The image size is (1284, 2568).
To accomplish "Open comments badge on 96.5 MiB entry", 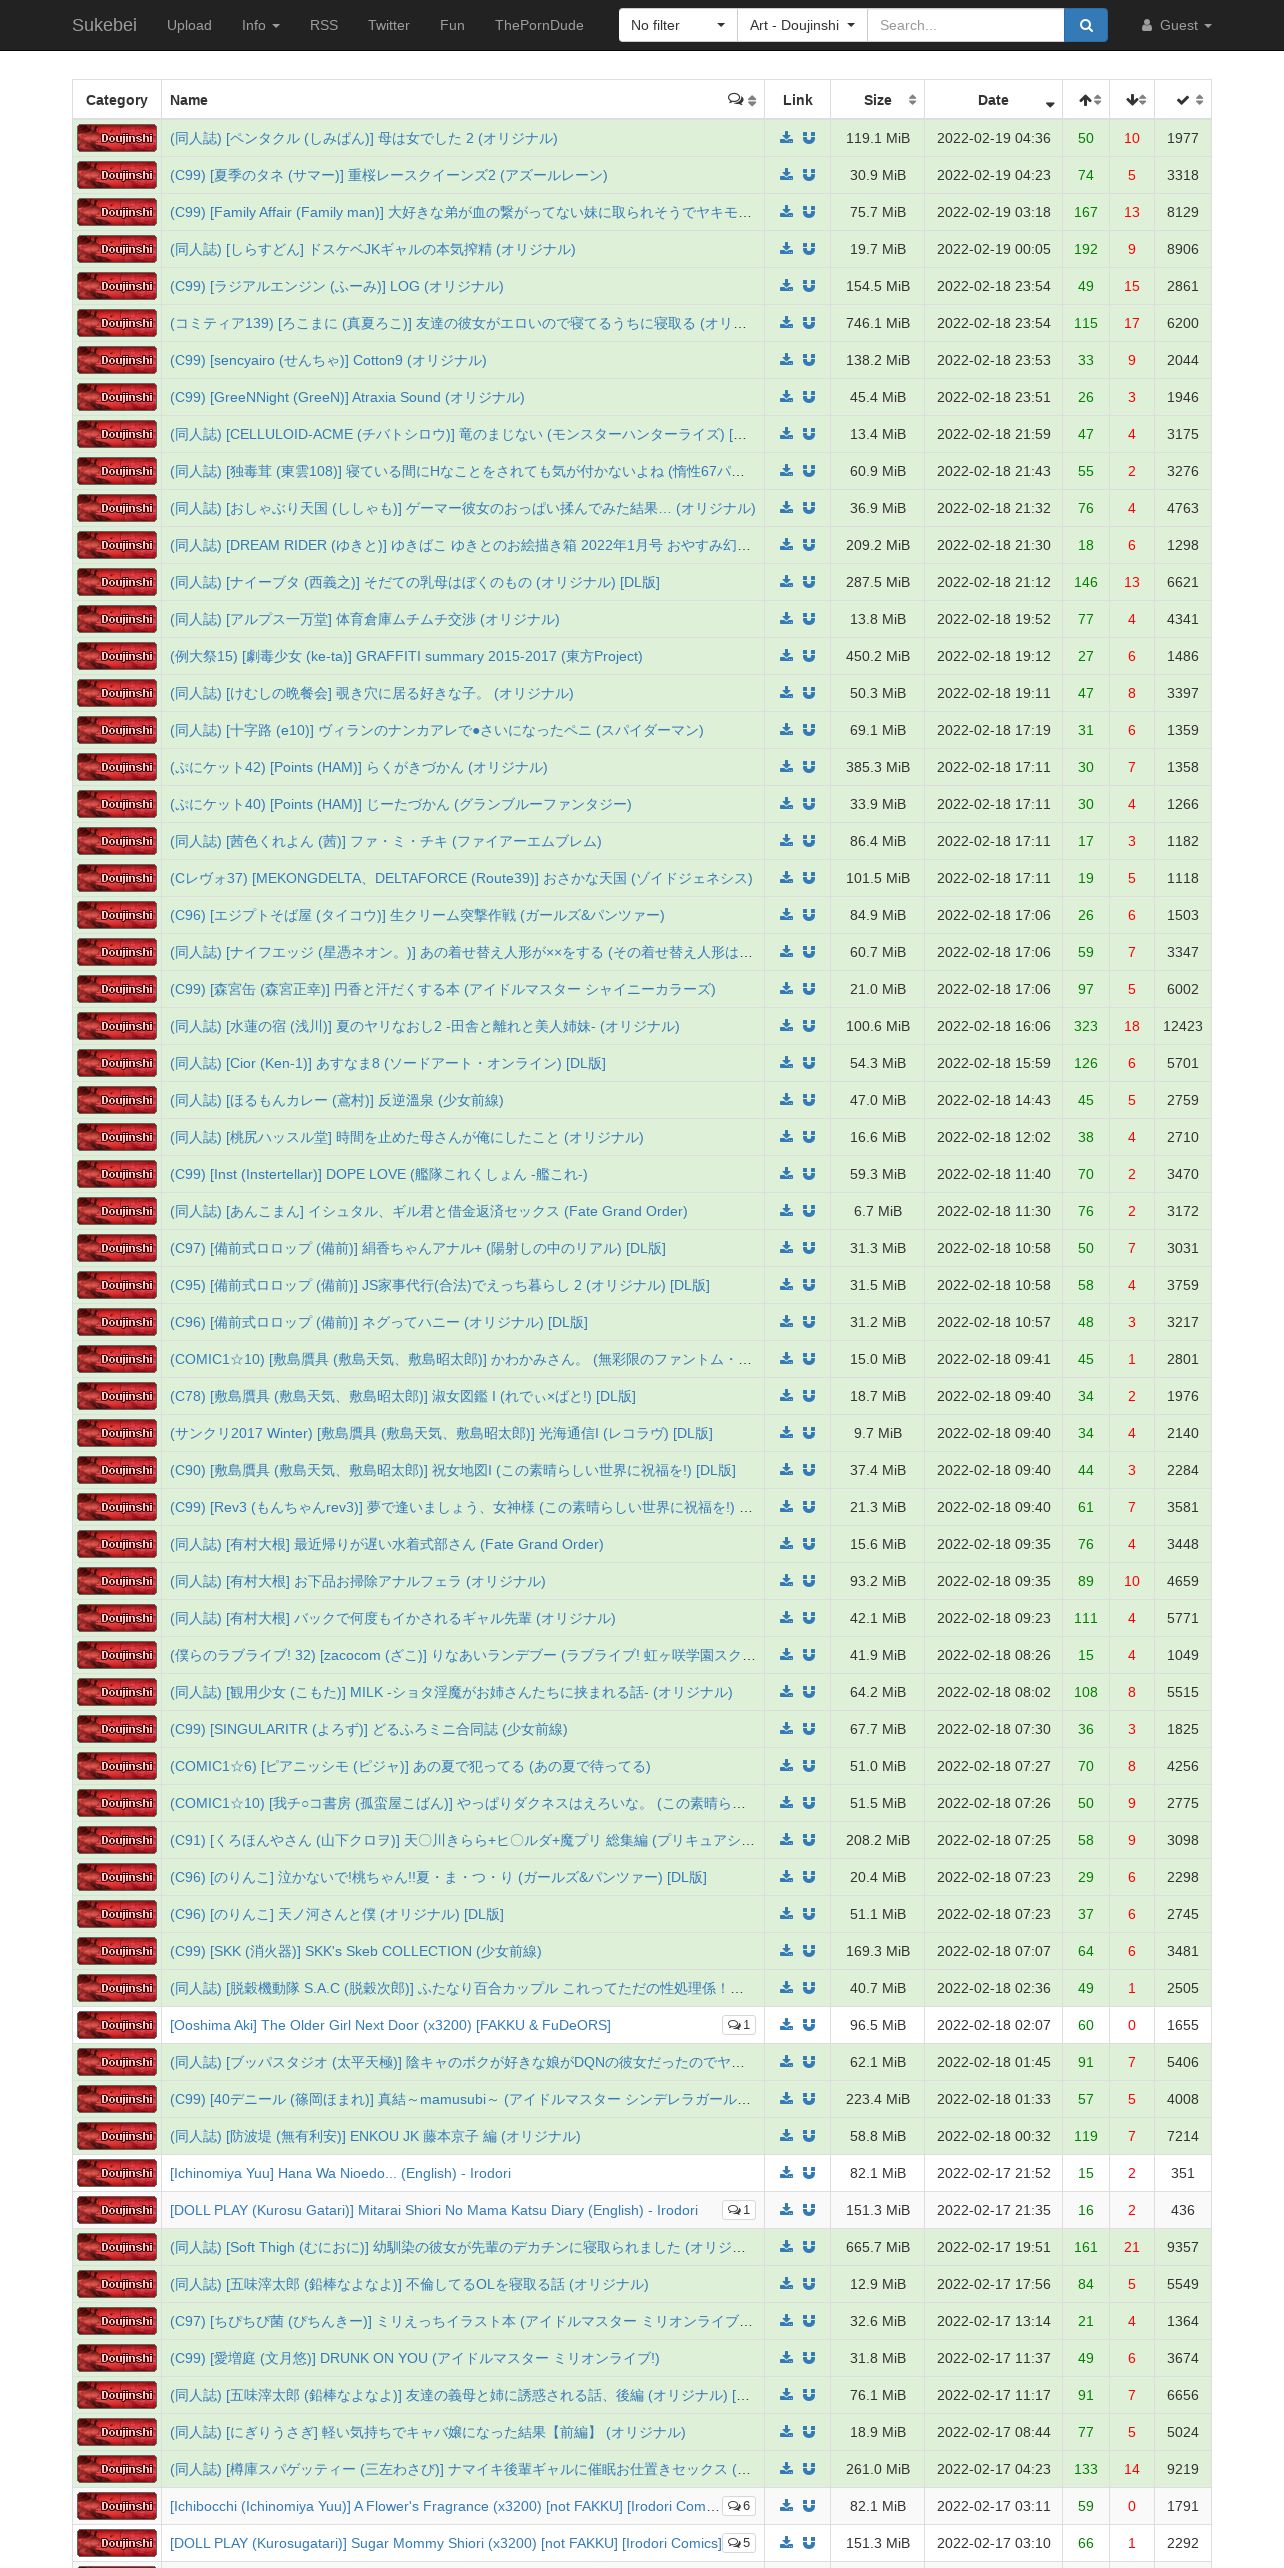I will (x=739, y=2025).
